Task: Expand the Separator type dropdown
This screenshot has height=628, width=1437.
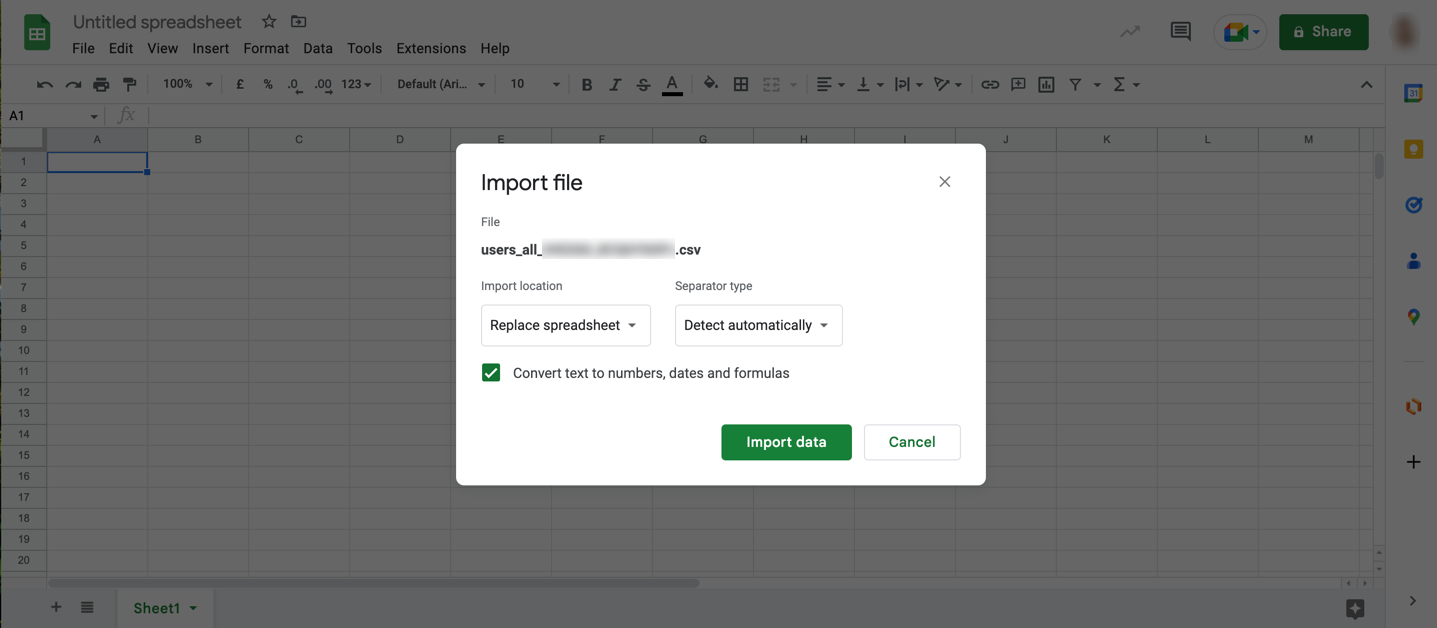Action: [758, 325]
